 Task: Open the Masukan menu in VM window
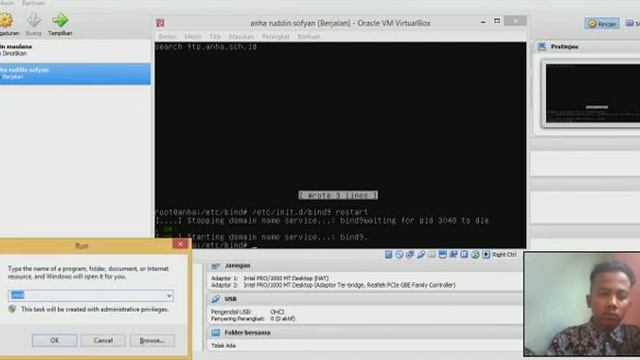click(241, 36)
